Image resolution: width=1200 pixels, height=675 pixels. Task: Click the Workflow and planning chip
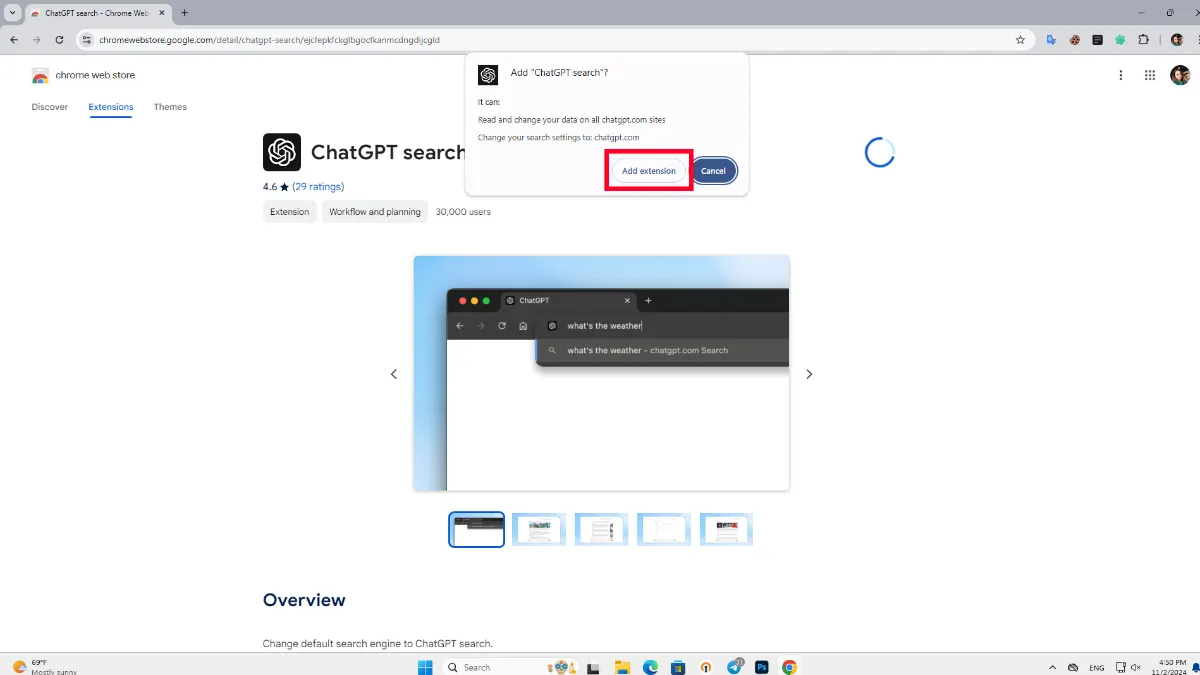[x=375, y=212]
